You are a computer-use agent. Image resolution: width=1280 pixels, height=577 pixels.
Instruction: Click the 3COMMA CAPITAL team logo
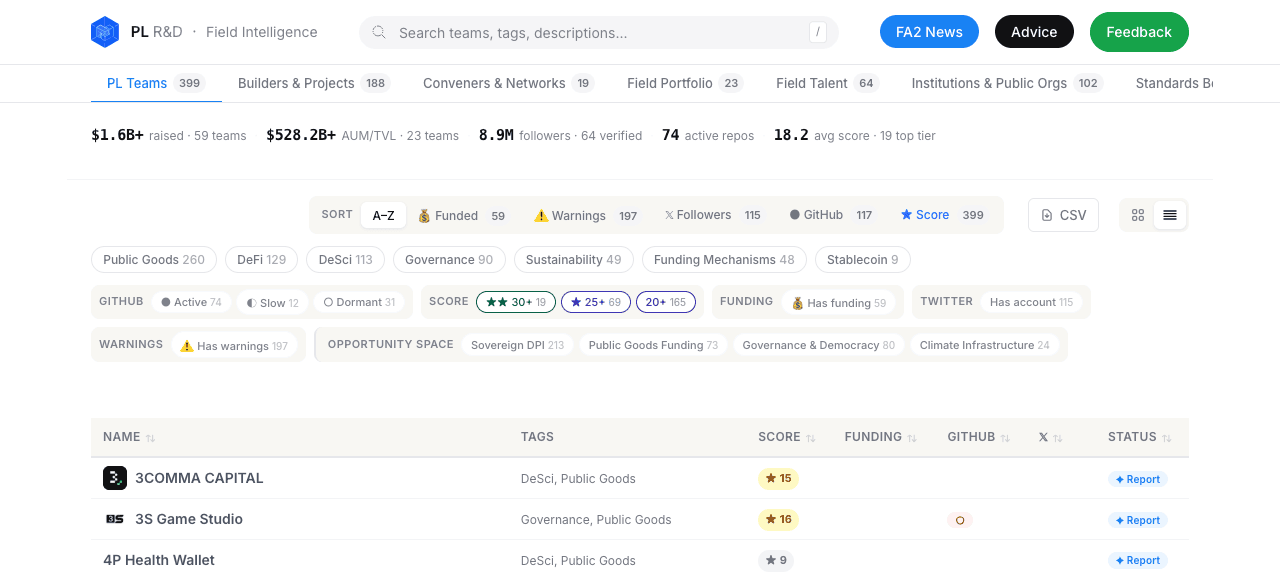coord(115,478)
